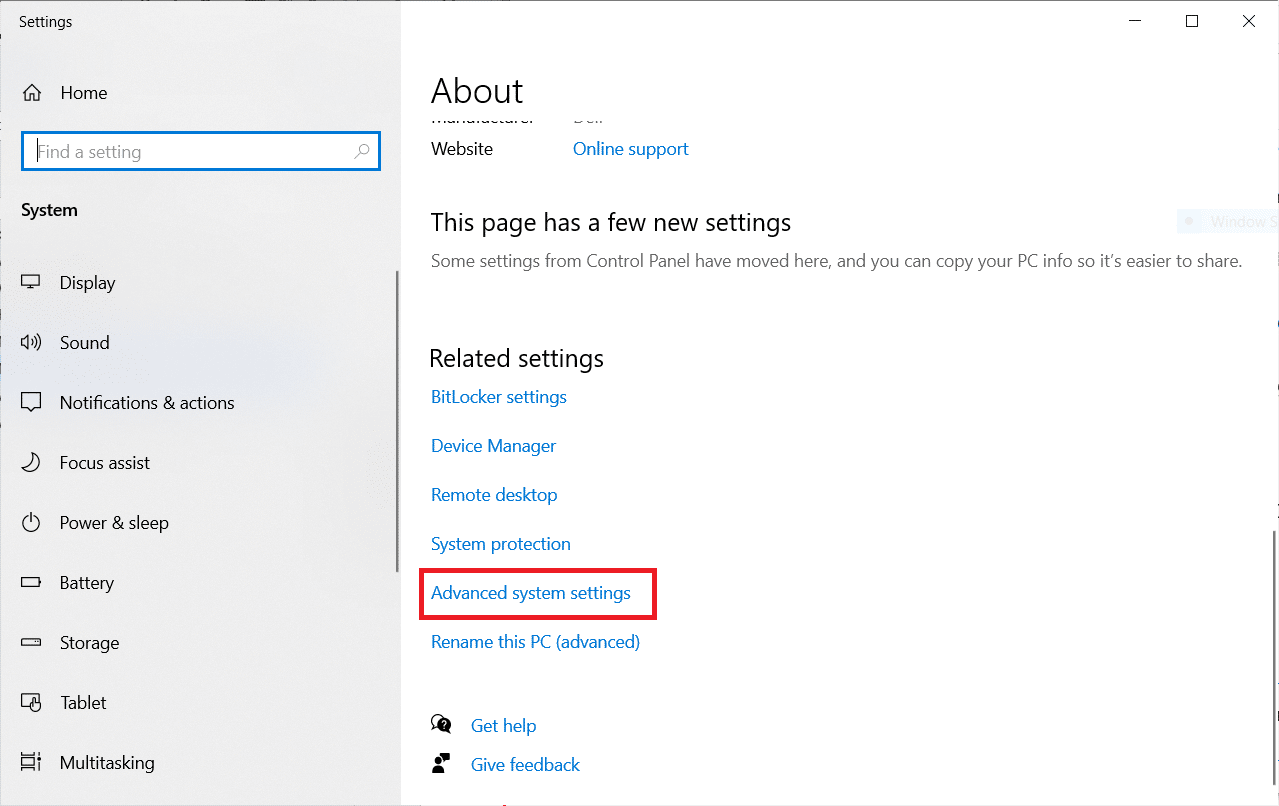Click the Home icon in sidebar
Image resolution: width=1279 pixels, height=806 pixels.
(32, 93)
